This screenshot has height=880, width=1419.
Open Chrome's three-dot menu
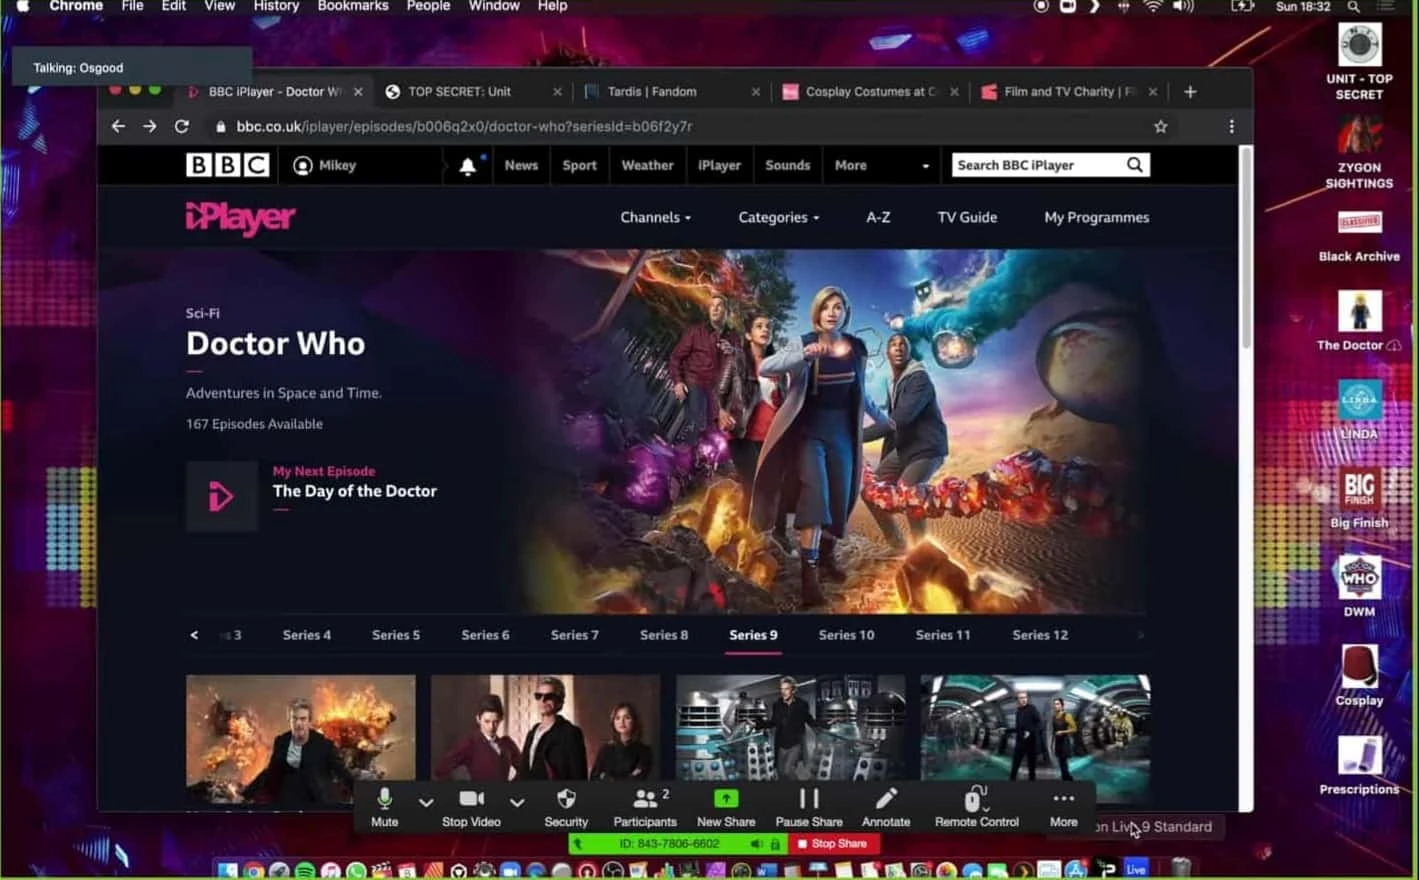point(1231,127)
